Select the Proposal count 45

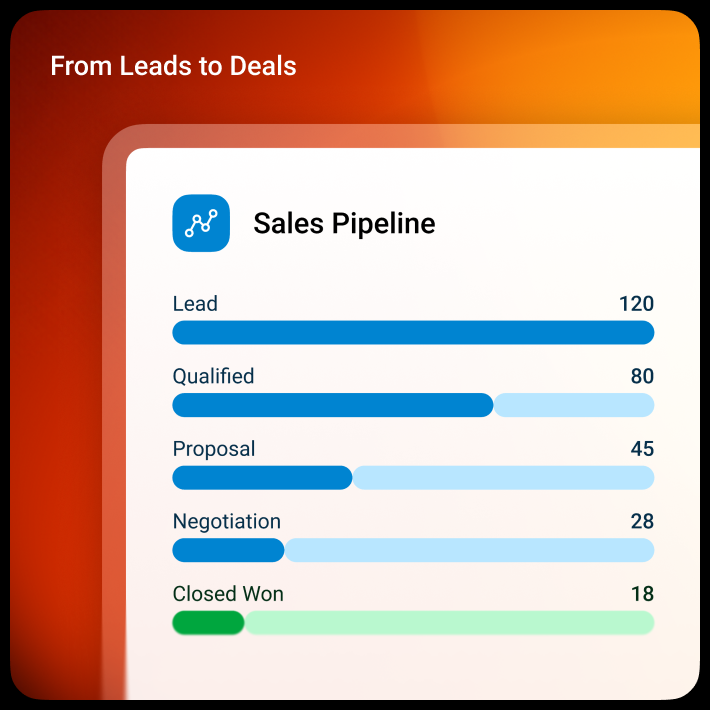point(642,449)
